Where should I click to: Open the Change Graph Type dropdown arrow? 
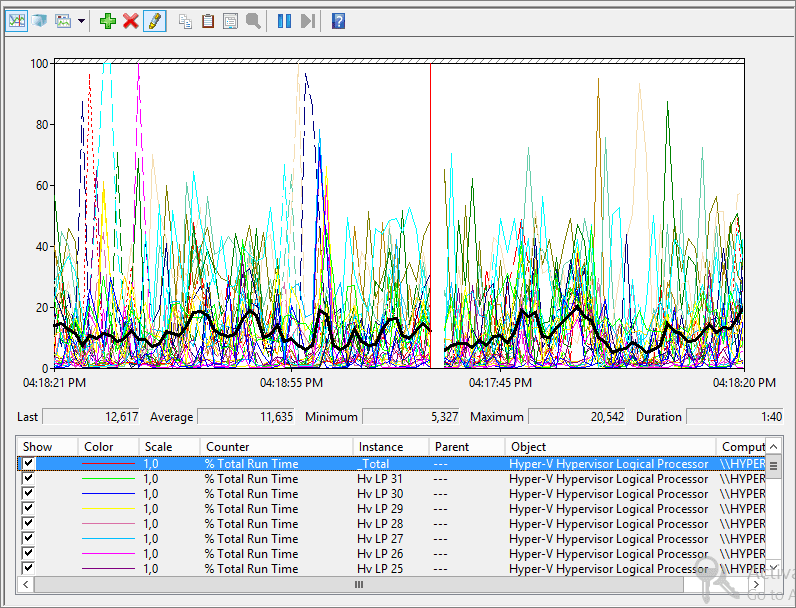click(81, 21)
